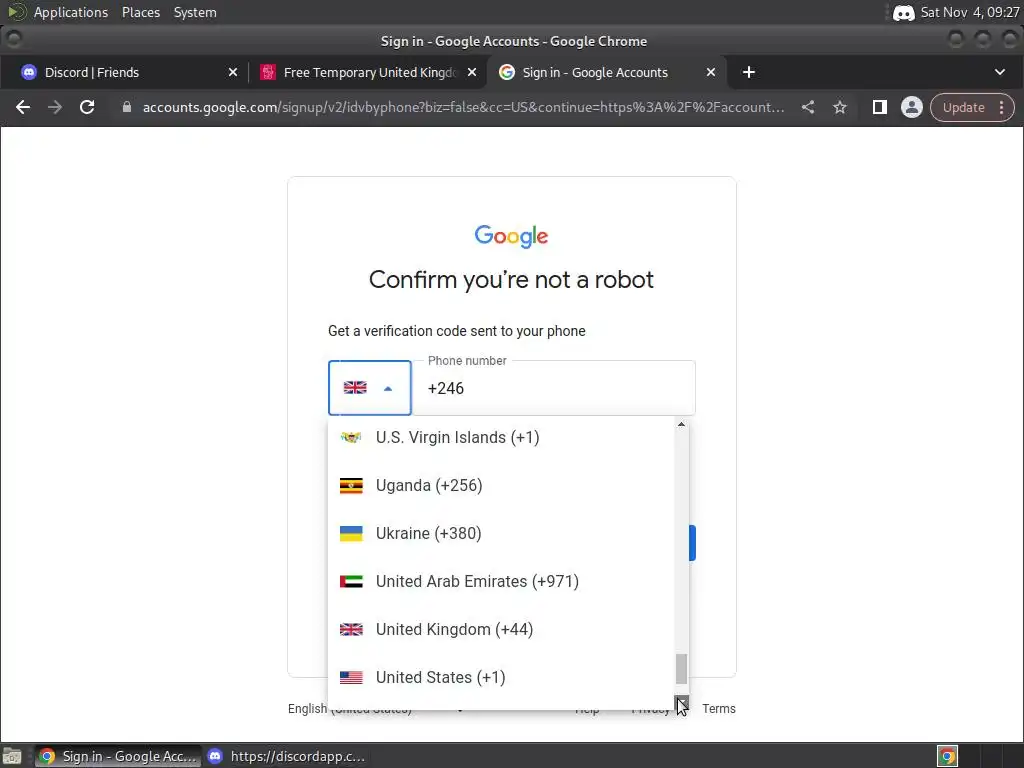Click the scrollbar up arrow in country list

tap(681, 424)
